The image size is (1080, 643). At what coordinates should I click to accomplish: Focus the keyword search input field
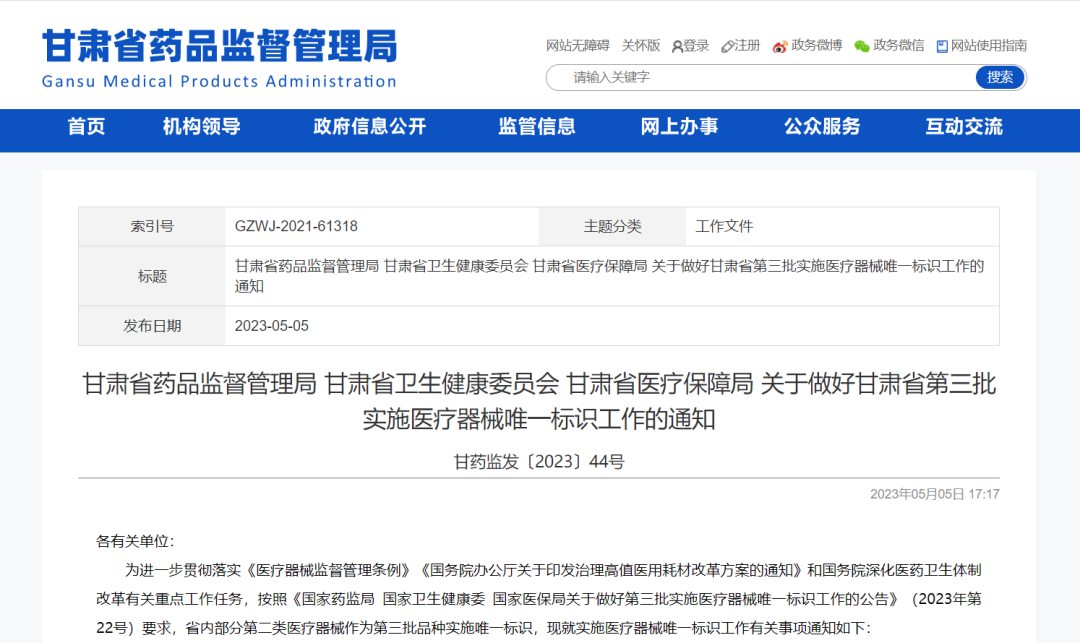point(761,77)
